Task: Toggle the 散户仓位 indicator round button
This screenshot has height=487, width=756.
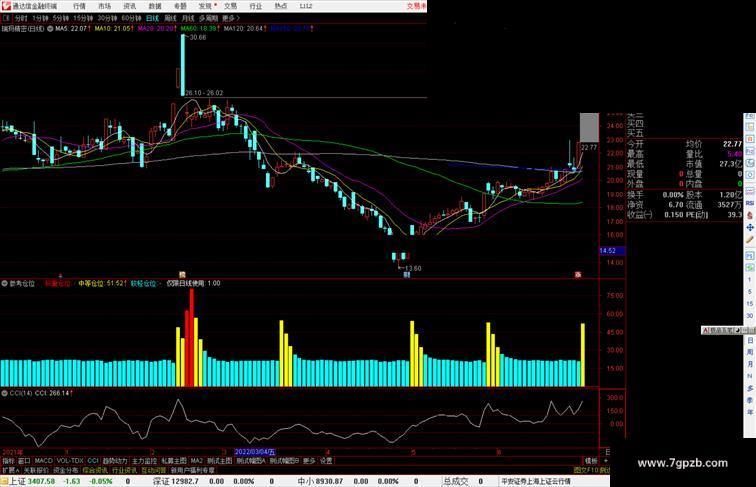Action: [5, 284]
